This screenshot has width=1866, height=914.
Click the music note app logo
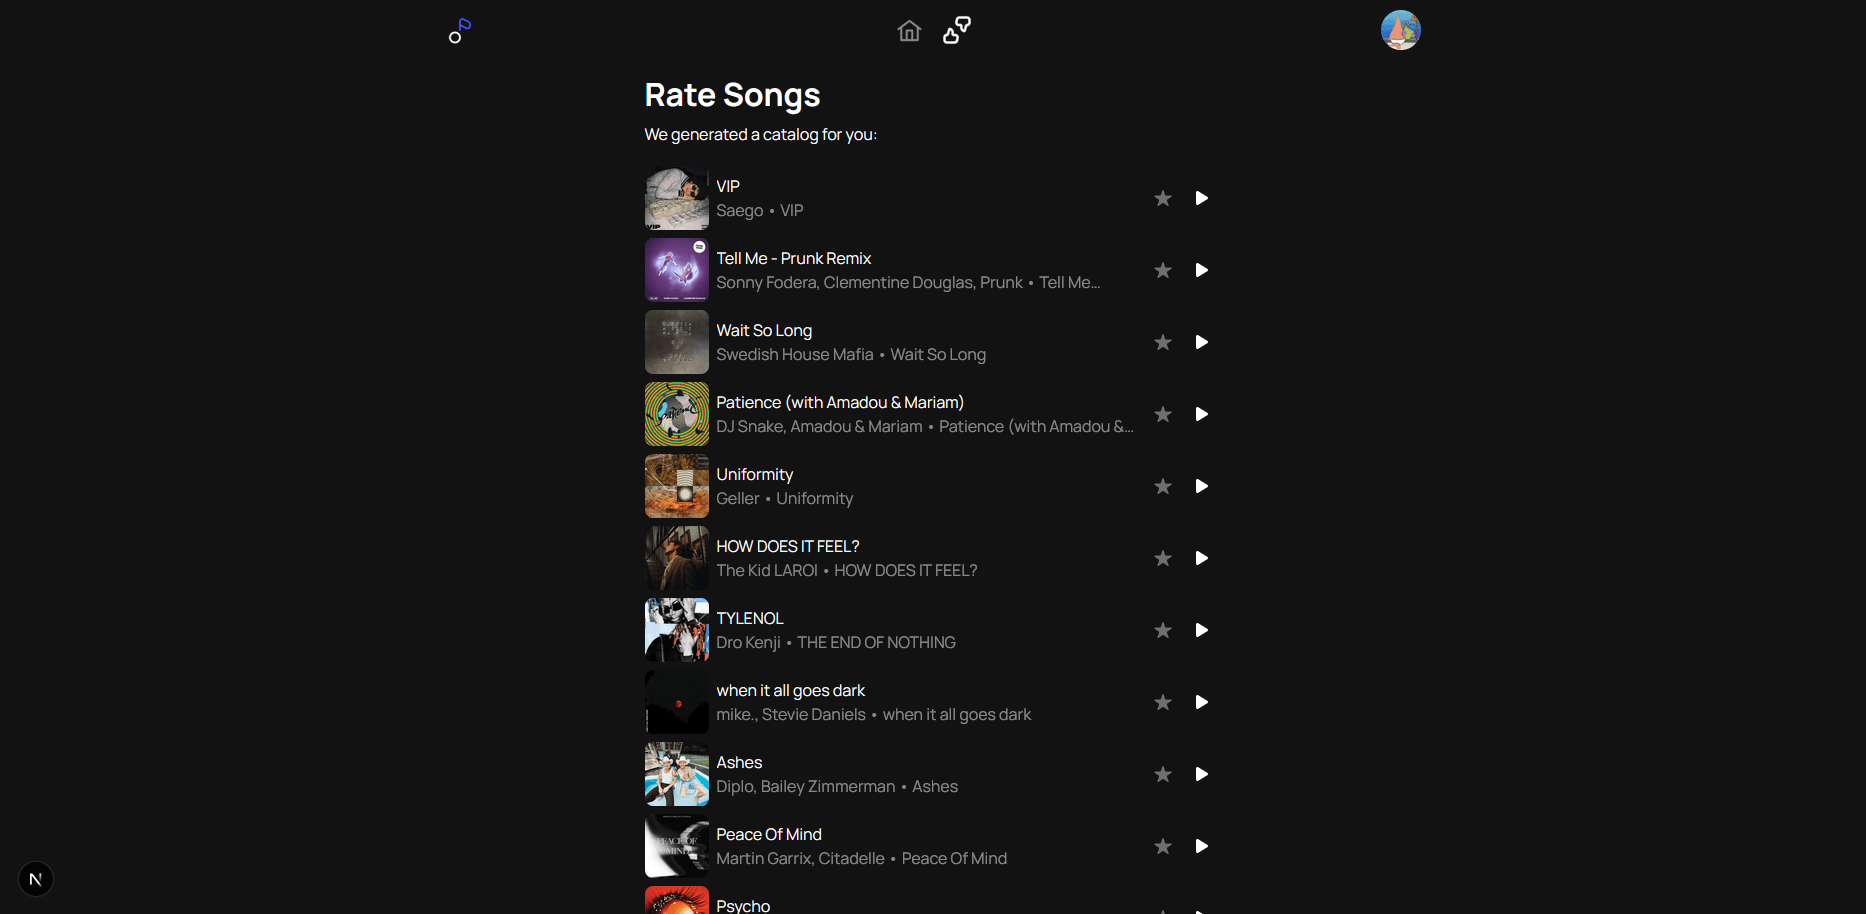tap(460, 30)
